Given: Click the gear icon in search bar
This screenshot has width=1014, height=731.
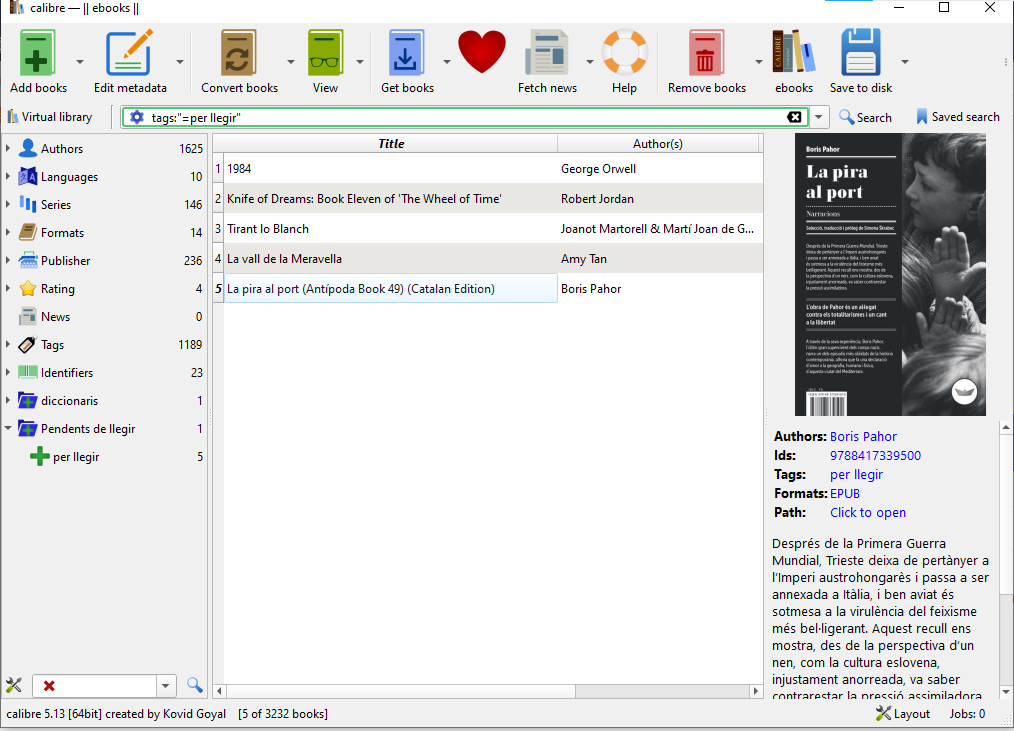Looking at the screenshot, I should click(137, 117).
